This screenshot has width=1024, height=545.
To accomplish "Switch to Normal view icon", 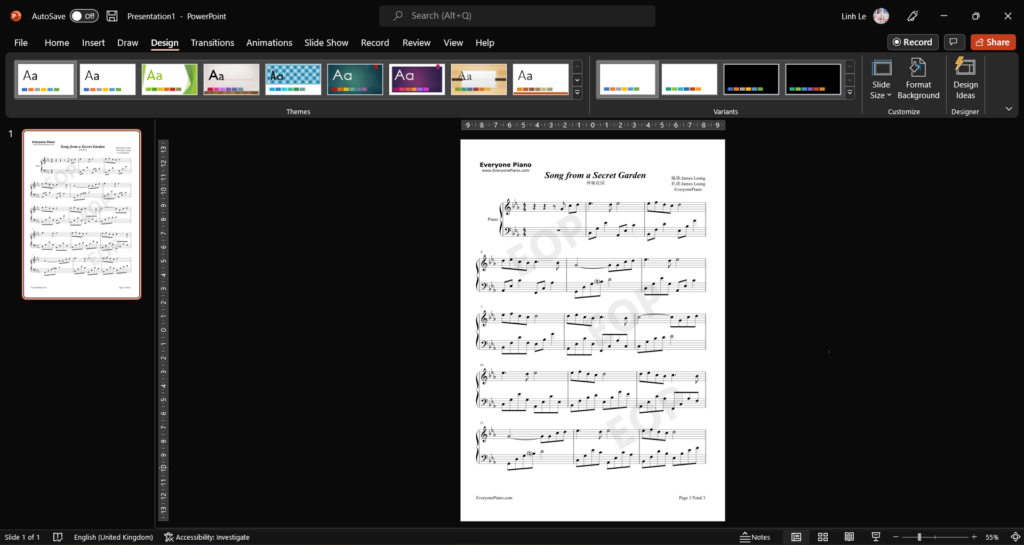I will (x=796, y=537).
